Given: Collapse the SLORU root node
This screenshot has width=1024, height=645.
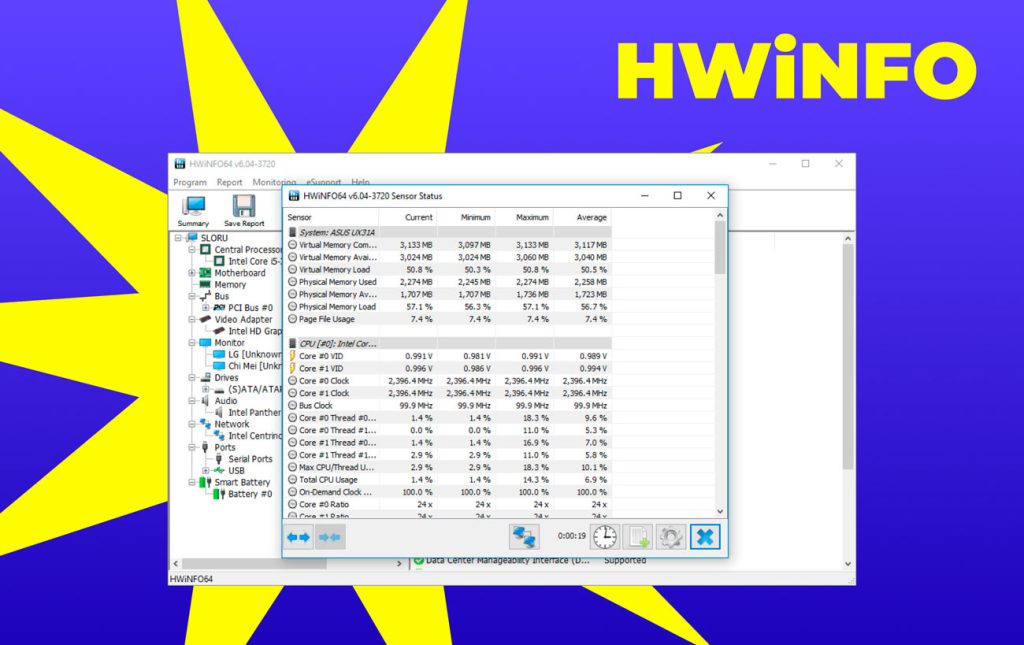Looking at the screenshot, I should (x=178, y=238).
